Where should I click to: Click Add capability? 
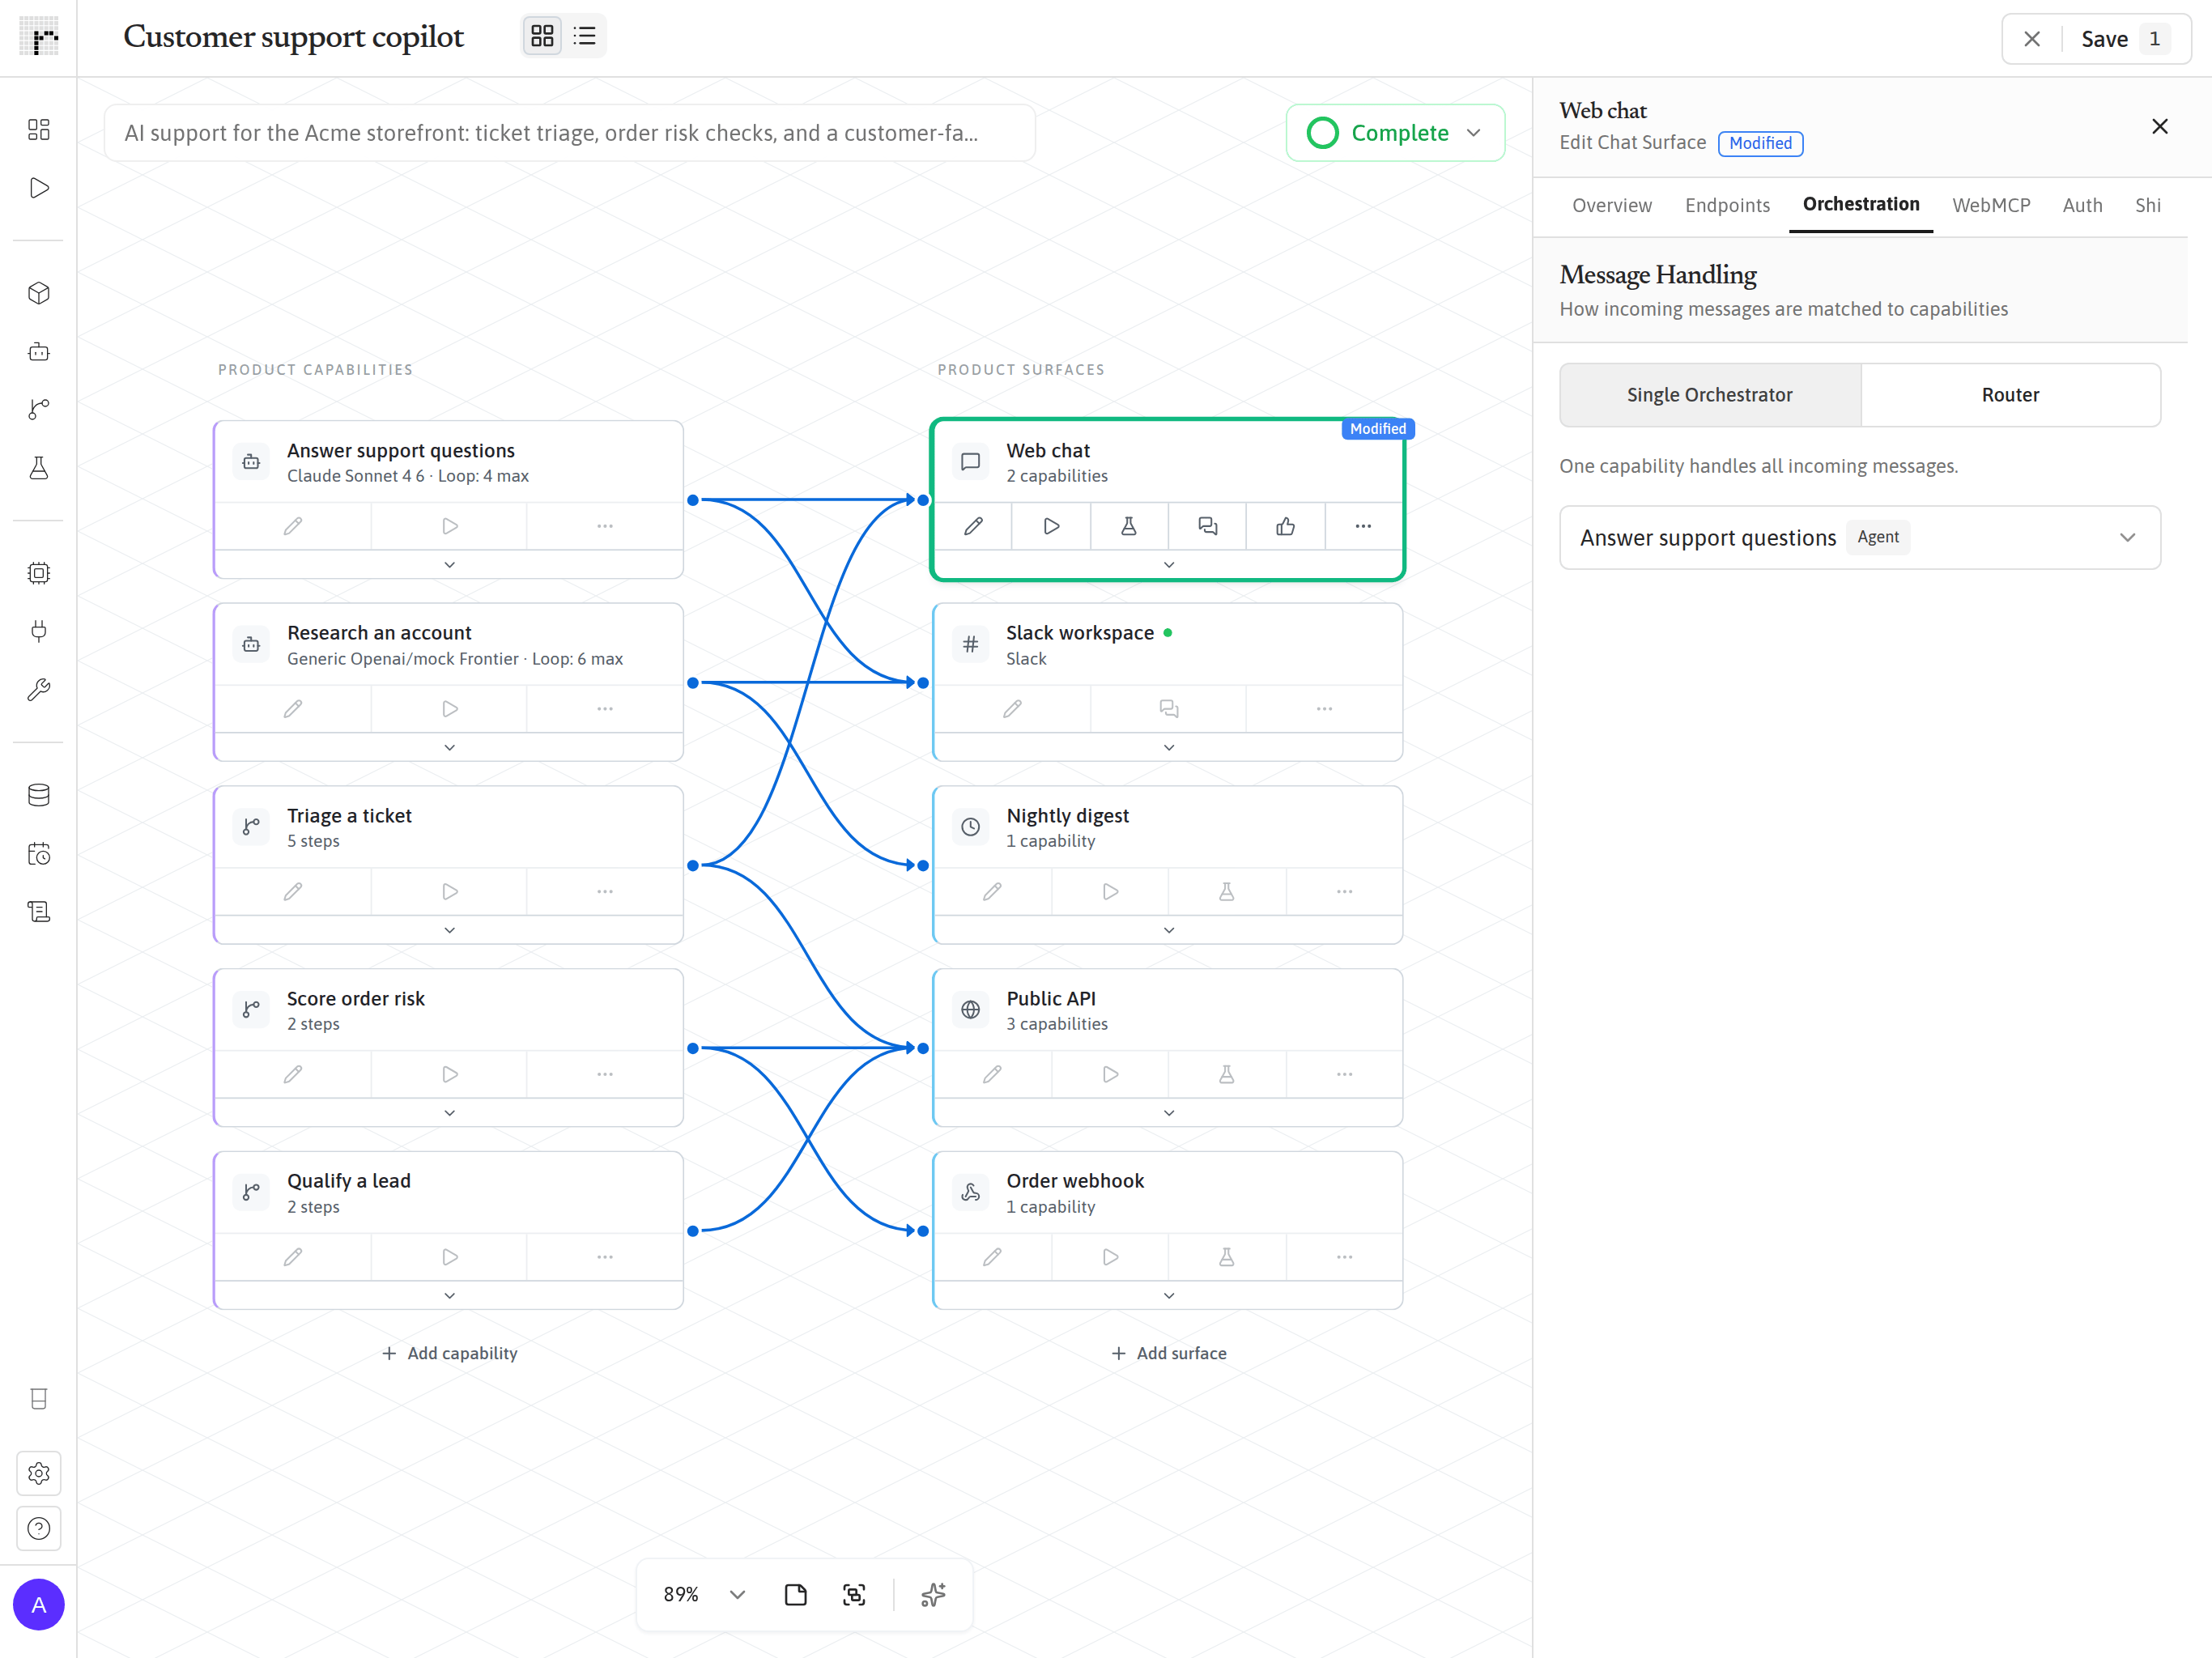(449, 1353)
